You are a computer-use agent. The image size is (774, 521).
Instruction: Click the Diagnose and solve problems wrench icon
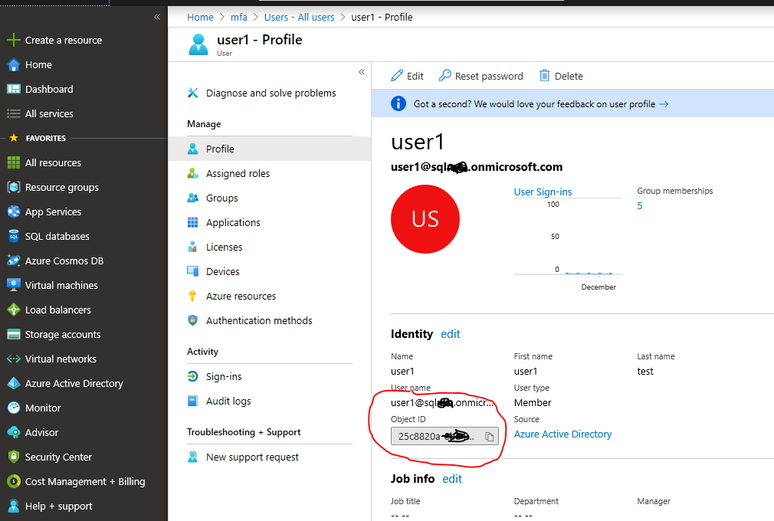click(193, 93)
